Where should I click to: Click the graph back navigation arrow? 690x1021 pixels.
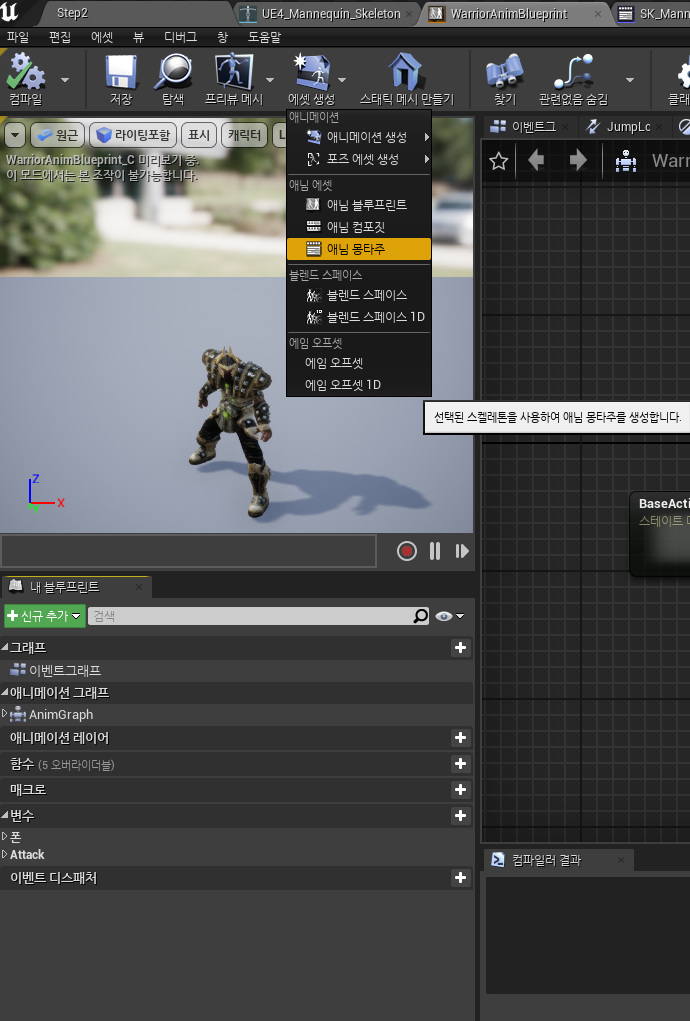[x=536, y=160]
